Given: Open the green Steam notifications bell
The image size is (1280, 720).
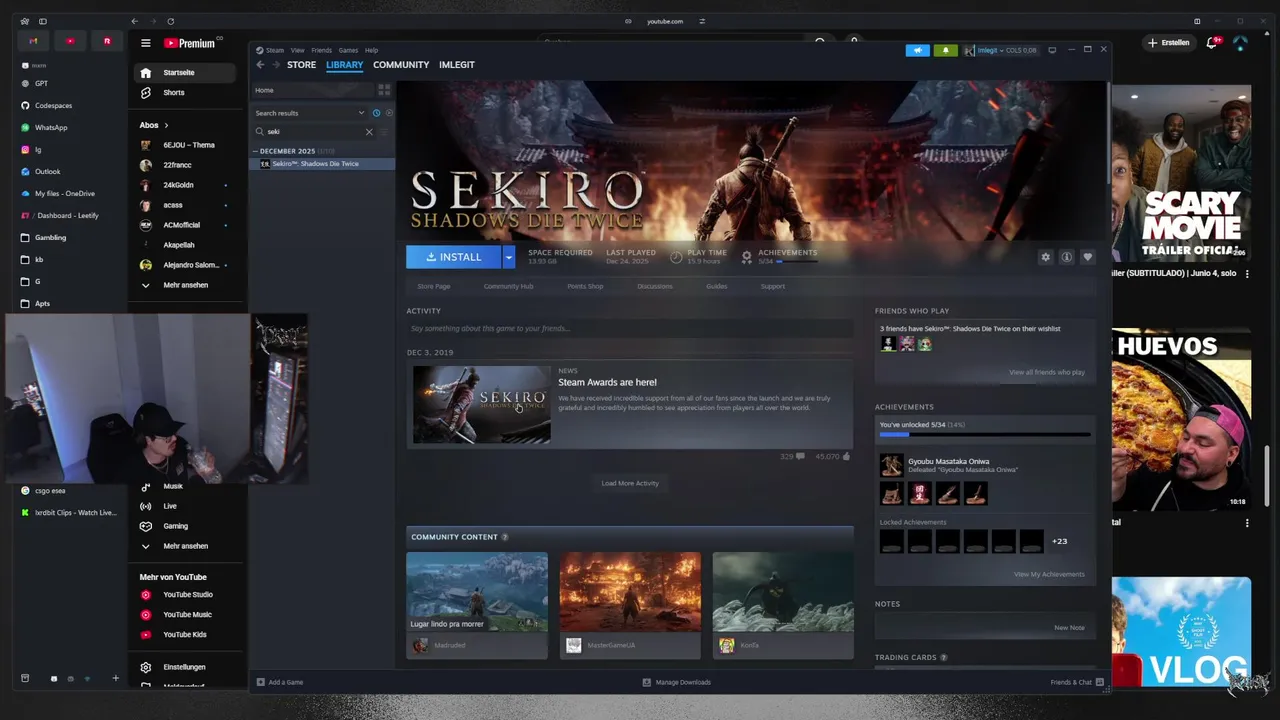Looking at the screenshot, I should click(945, 50).
